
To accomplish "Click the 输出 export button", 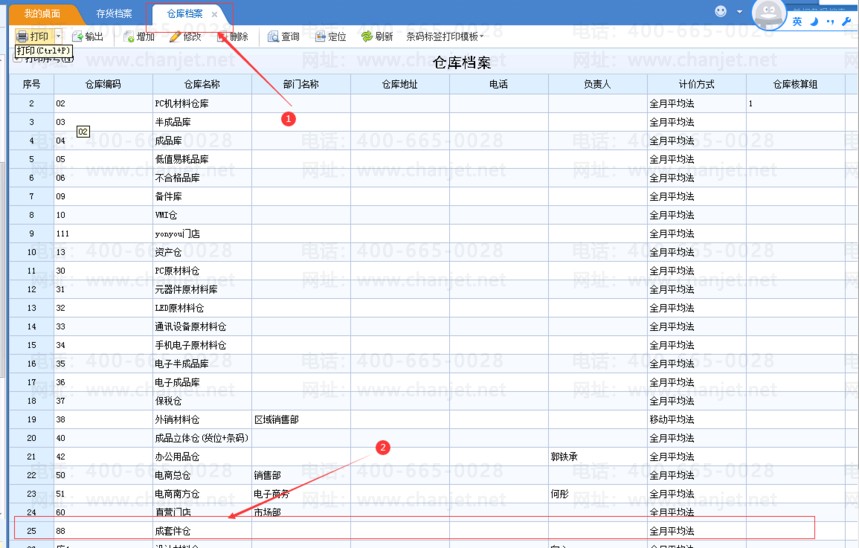I will [88, 37].
